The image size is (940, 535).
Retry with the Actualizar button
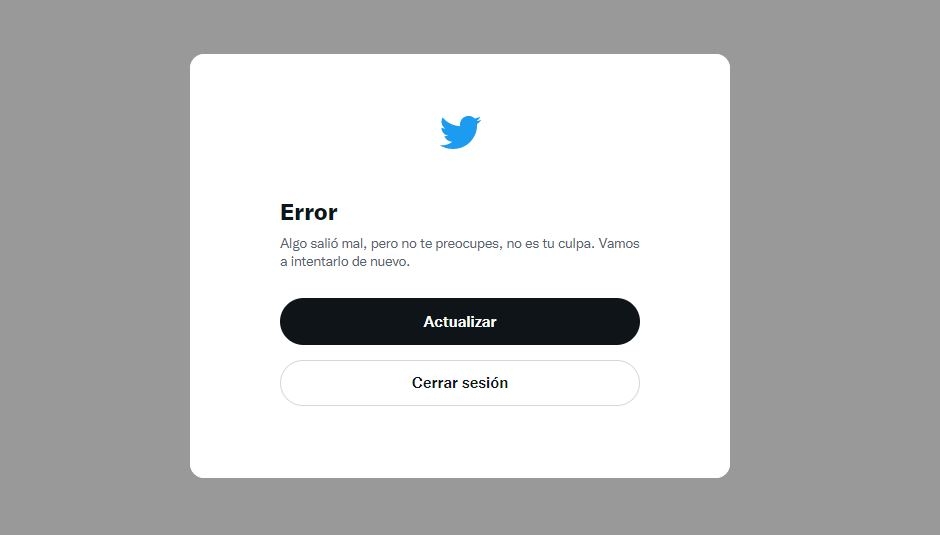[460, 321]
